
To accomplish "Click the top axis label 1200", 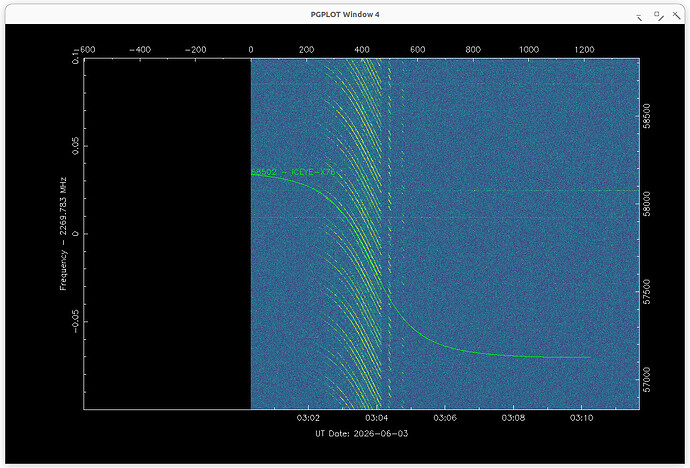I will pyautogui.click(x=584, y=50).
